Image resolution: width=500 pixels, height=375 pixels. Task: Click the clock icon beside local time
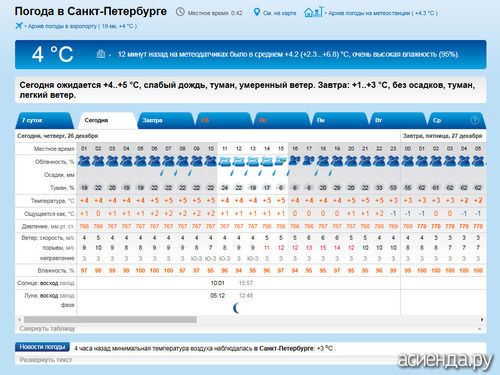tap(180, 12)
